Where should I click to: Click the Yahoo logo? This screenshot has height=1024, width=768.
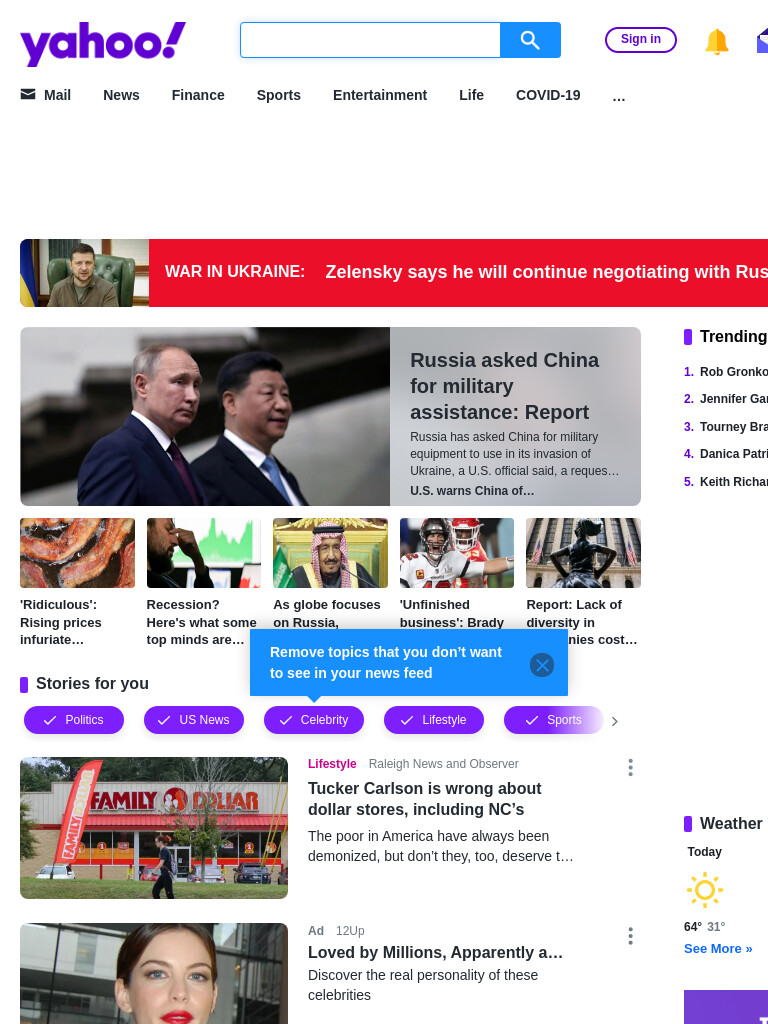point(103,43)
